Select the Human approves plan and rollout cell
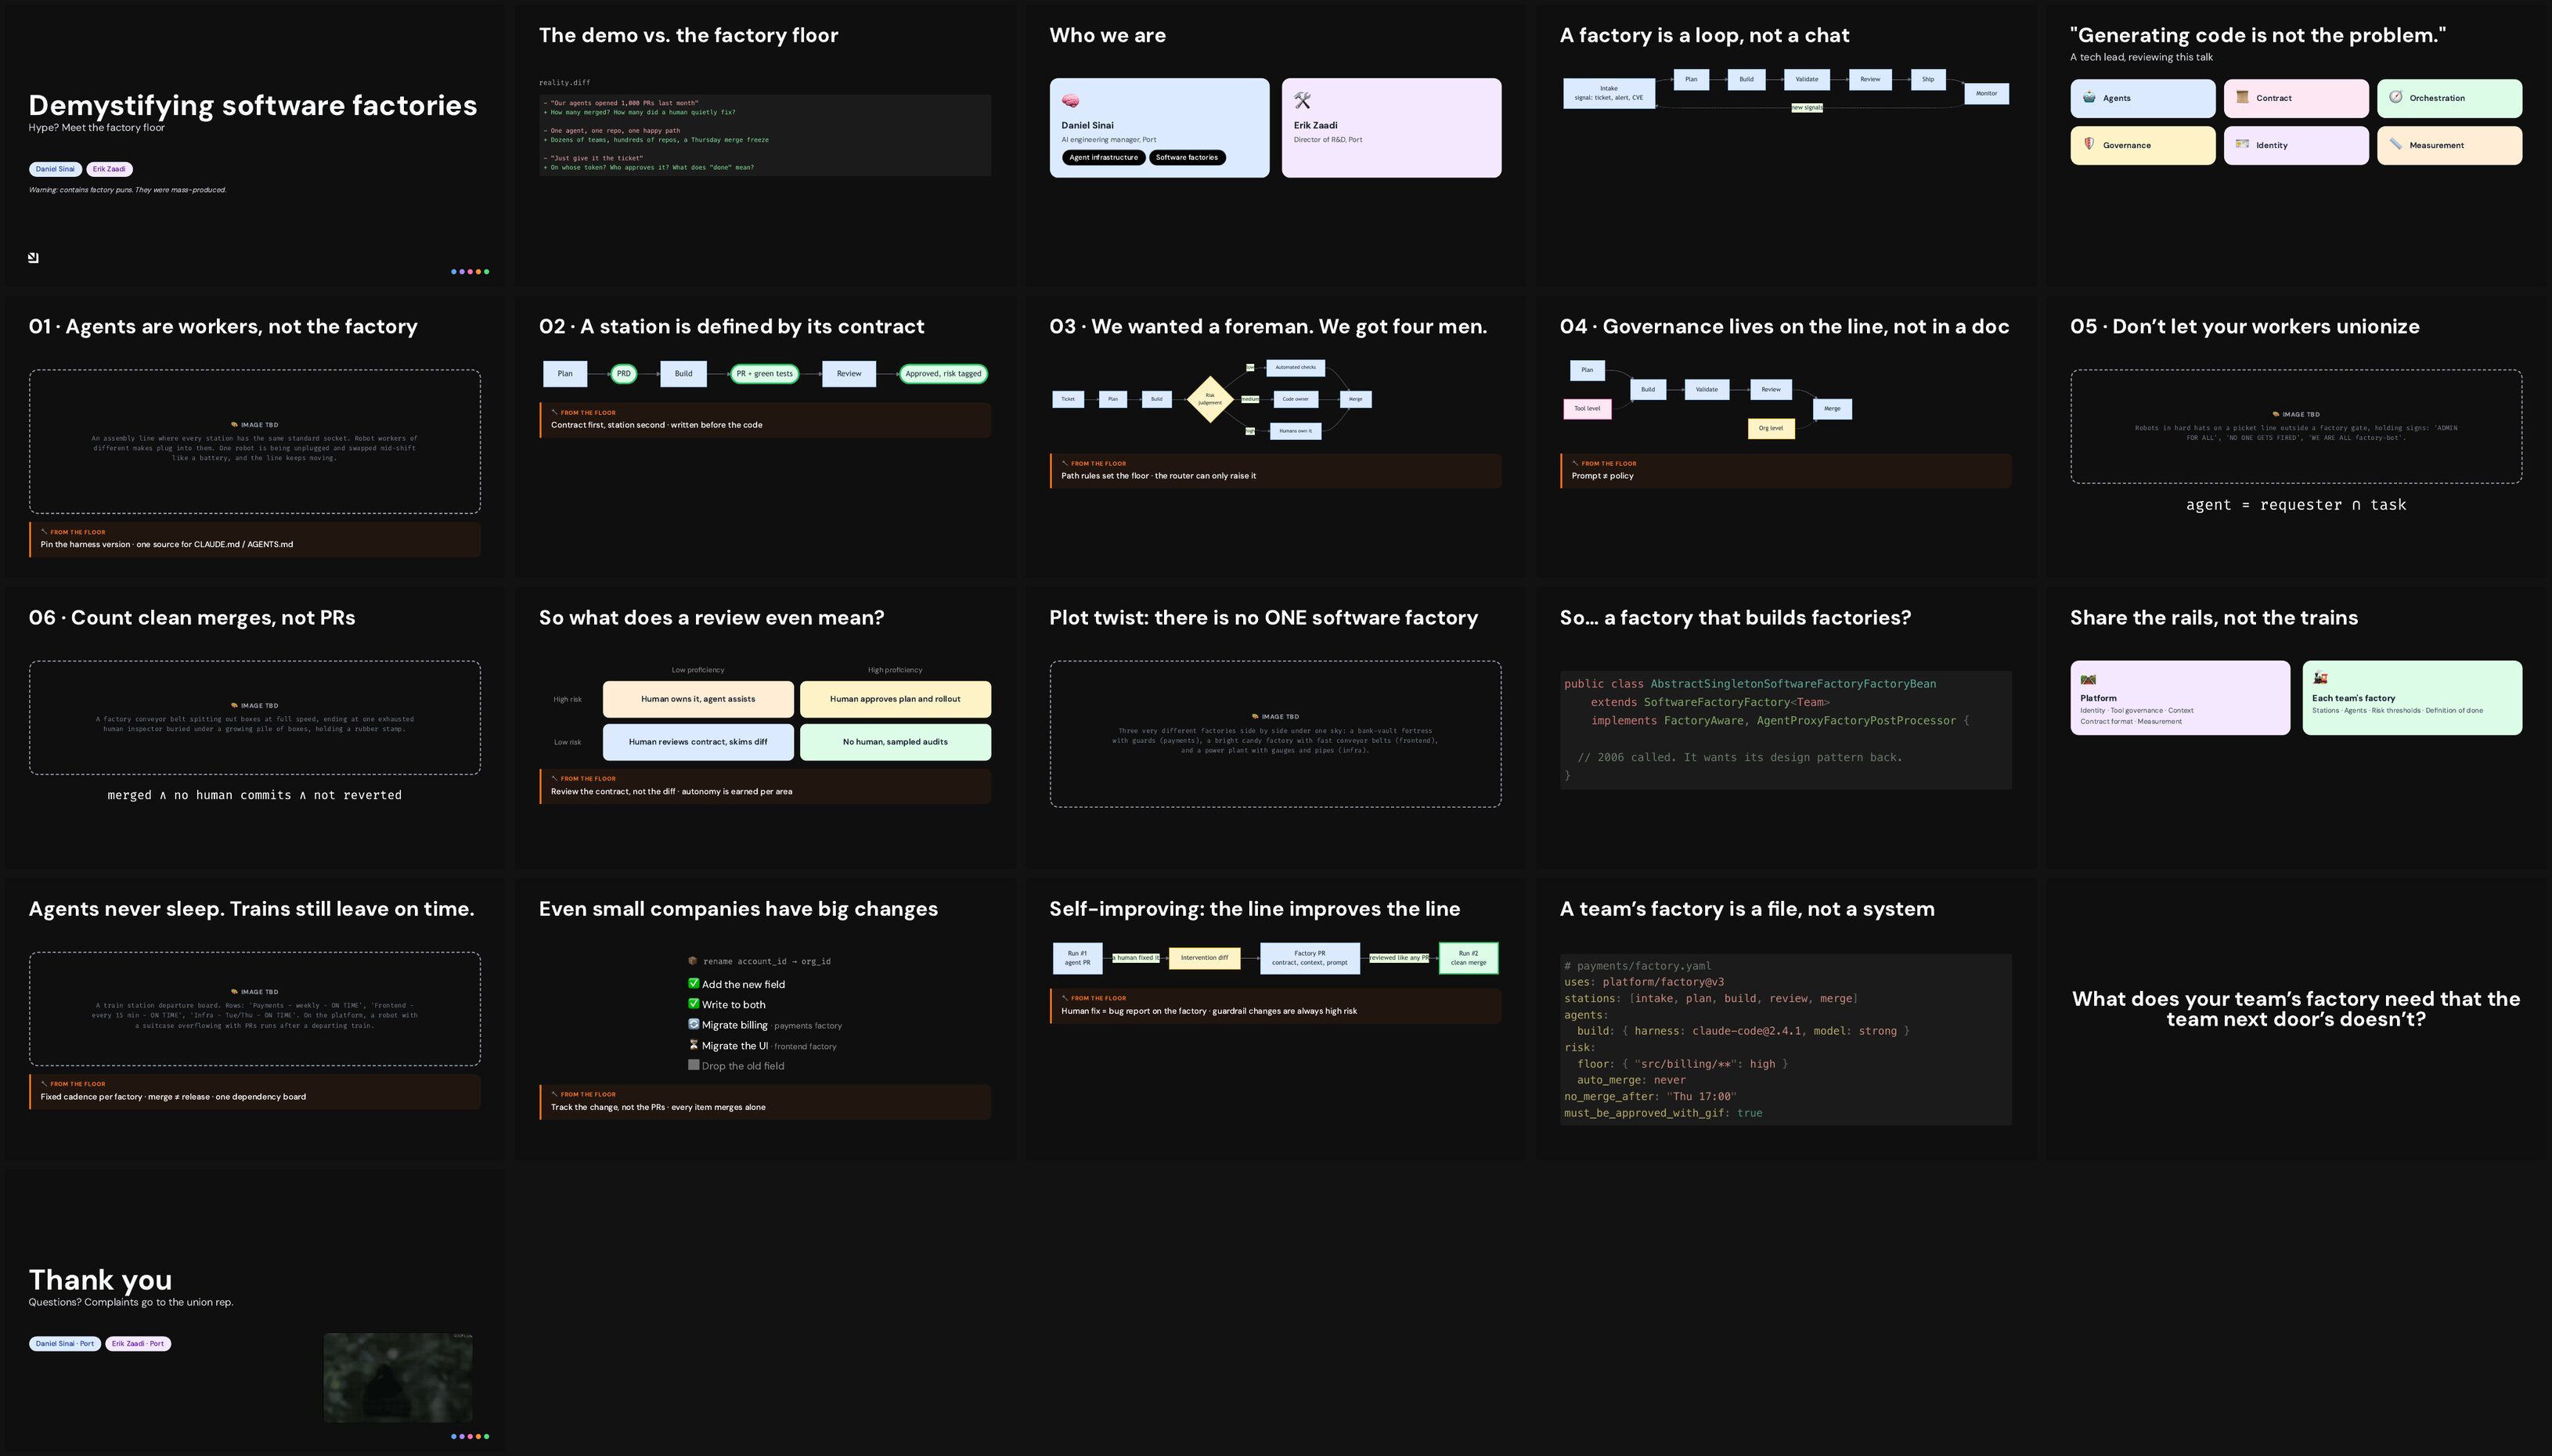 (x=895, y=699)
